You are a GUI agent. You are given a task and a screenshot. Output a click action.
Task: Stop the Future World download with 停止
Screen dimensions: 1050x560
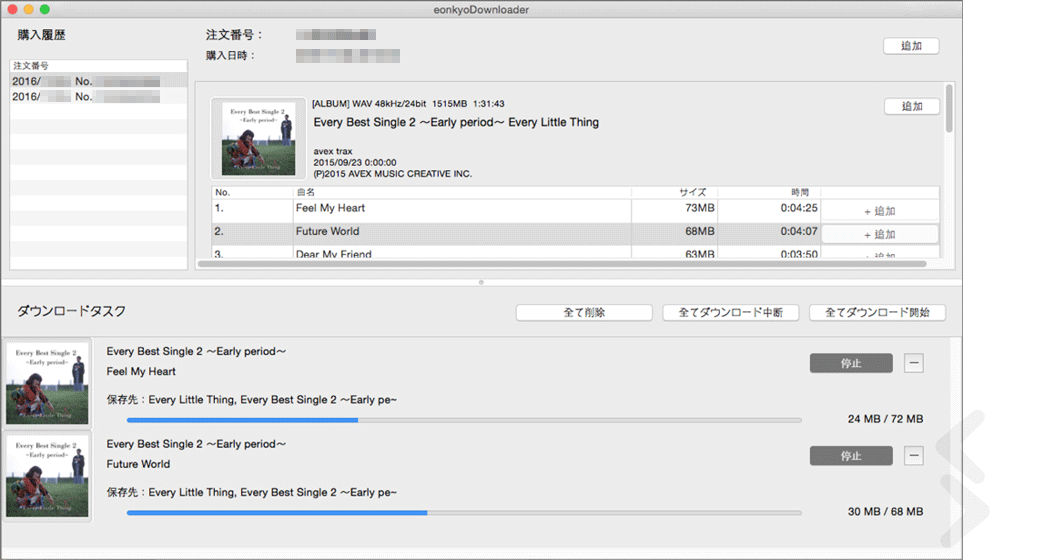851,456
